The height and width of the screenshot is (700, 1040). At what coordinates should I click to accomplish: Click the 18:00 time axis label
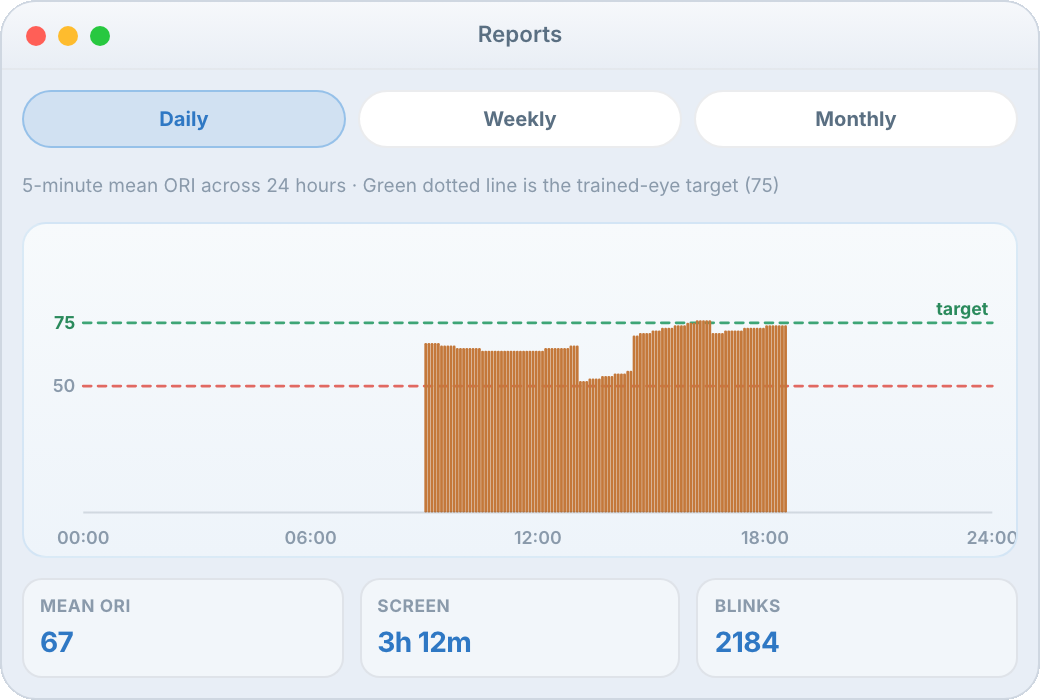coord(765,537)
